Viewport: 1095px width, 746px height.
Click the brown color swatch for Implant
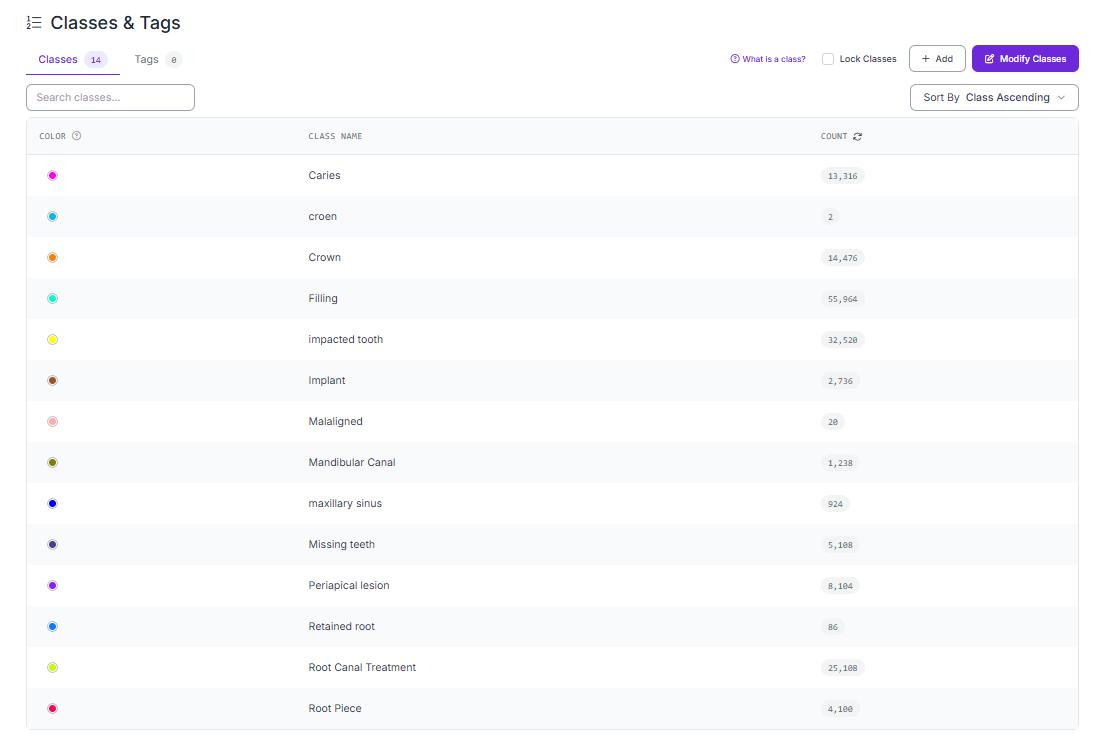(x=52, y=381)
